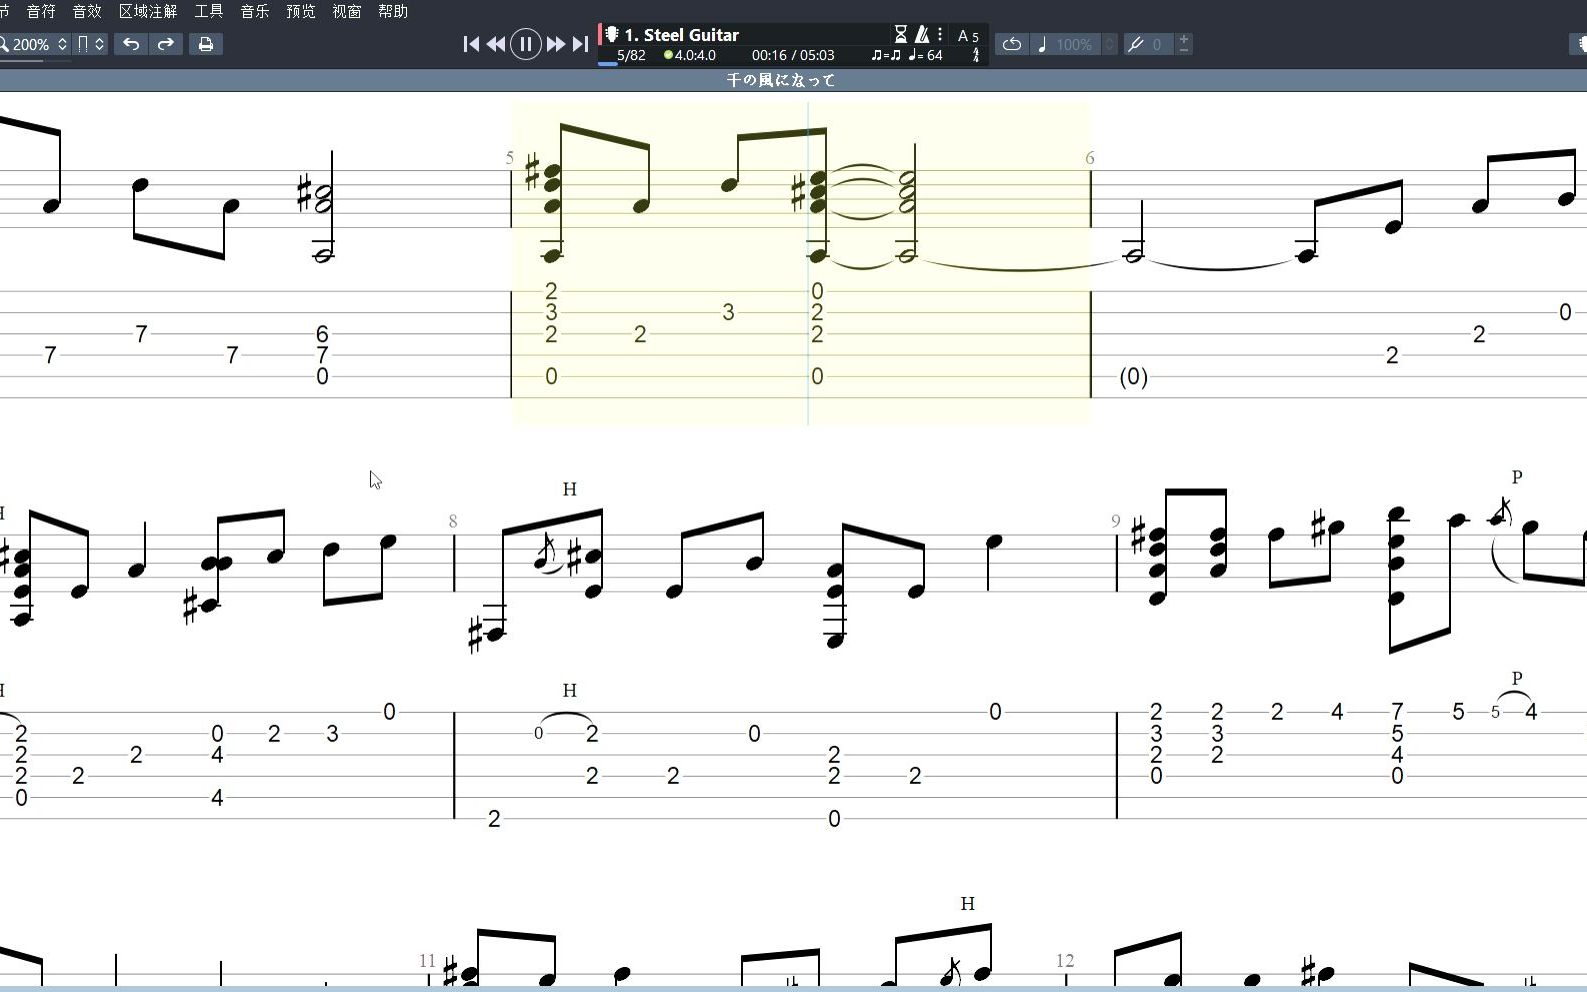The image size is (1587, 992).
Task: Open the 音符 (Note) menu
Action: (x=41, y=11)
